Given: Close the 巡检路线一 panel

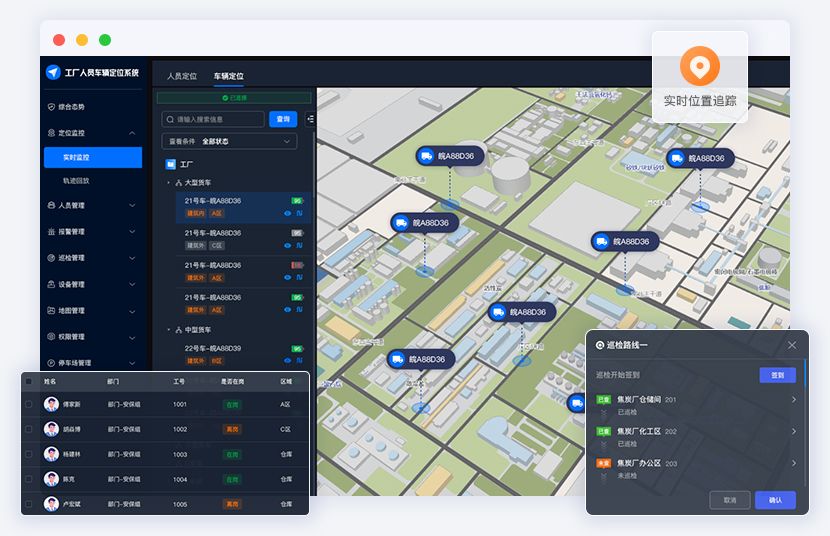Looking at the screenshot, I should click(x=792, y=345).
